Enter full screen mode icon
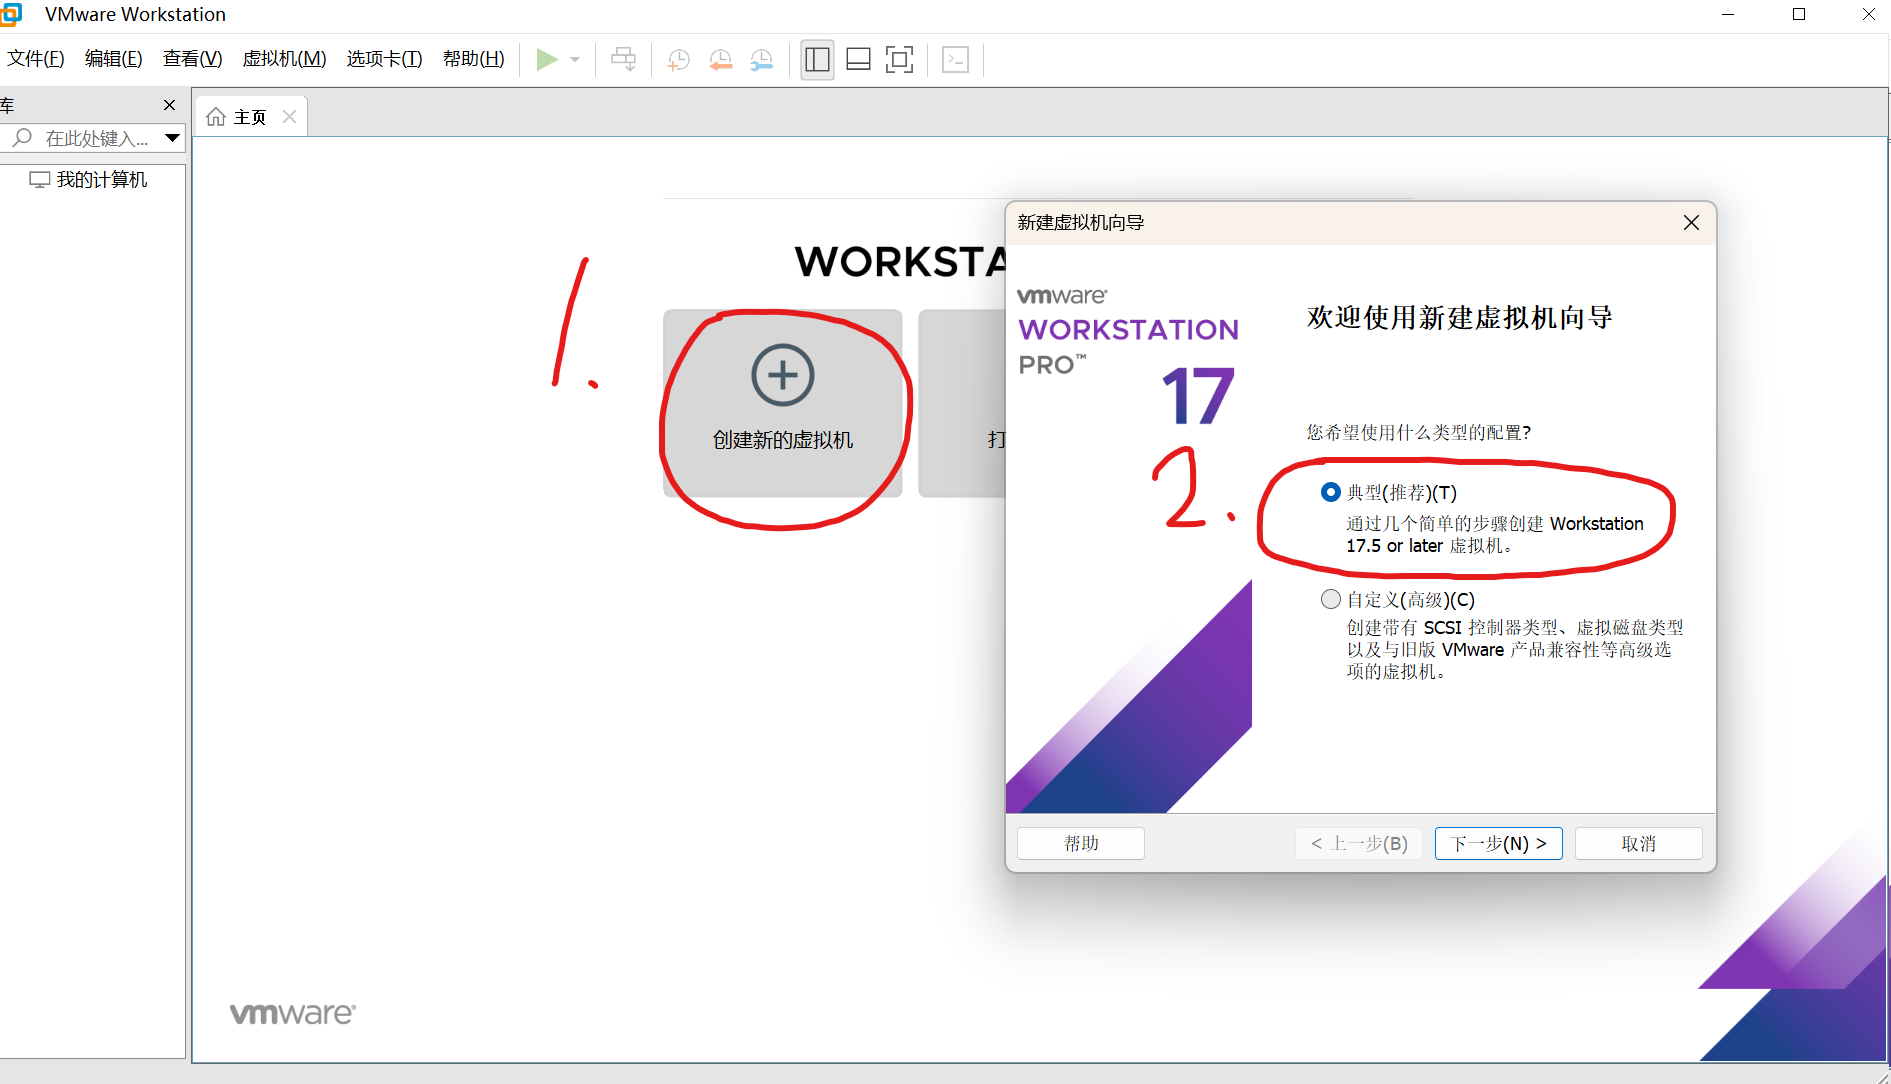This screenshot has height=1084, width=1891. 900,60
